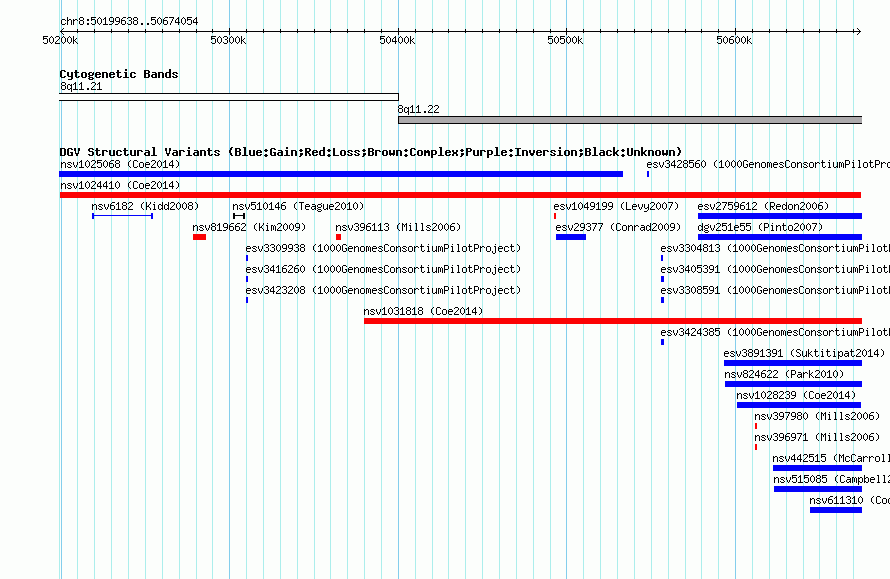This screenshot has width=890, height=579.
Task: Open the esv2759612 (Redon2006) blue bar
Action: 780,216
